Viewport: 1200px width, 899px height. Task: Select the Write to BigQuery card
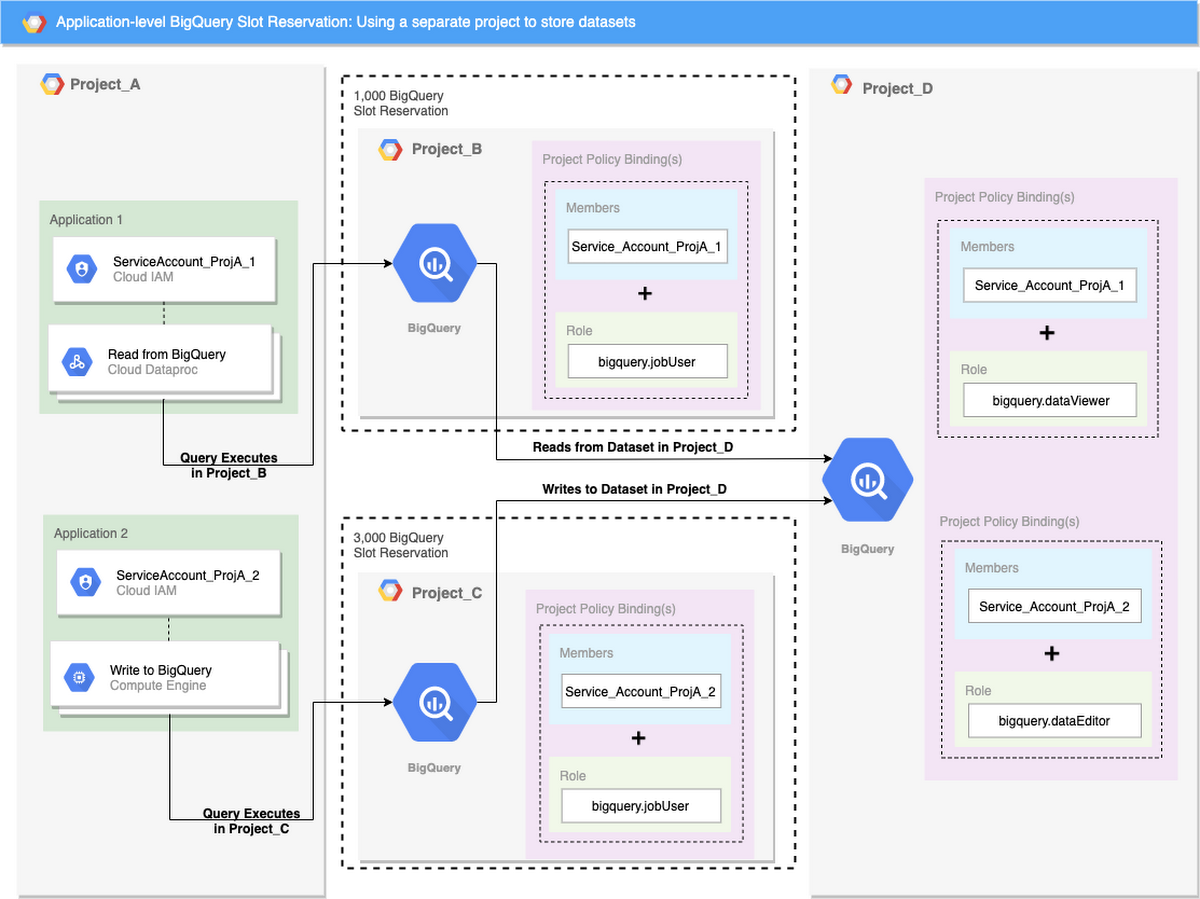(165, 677)
